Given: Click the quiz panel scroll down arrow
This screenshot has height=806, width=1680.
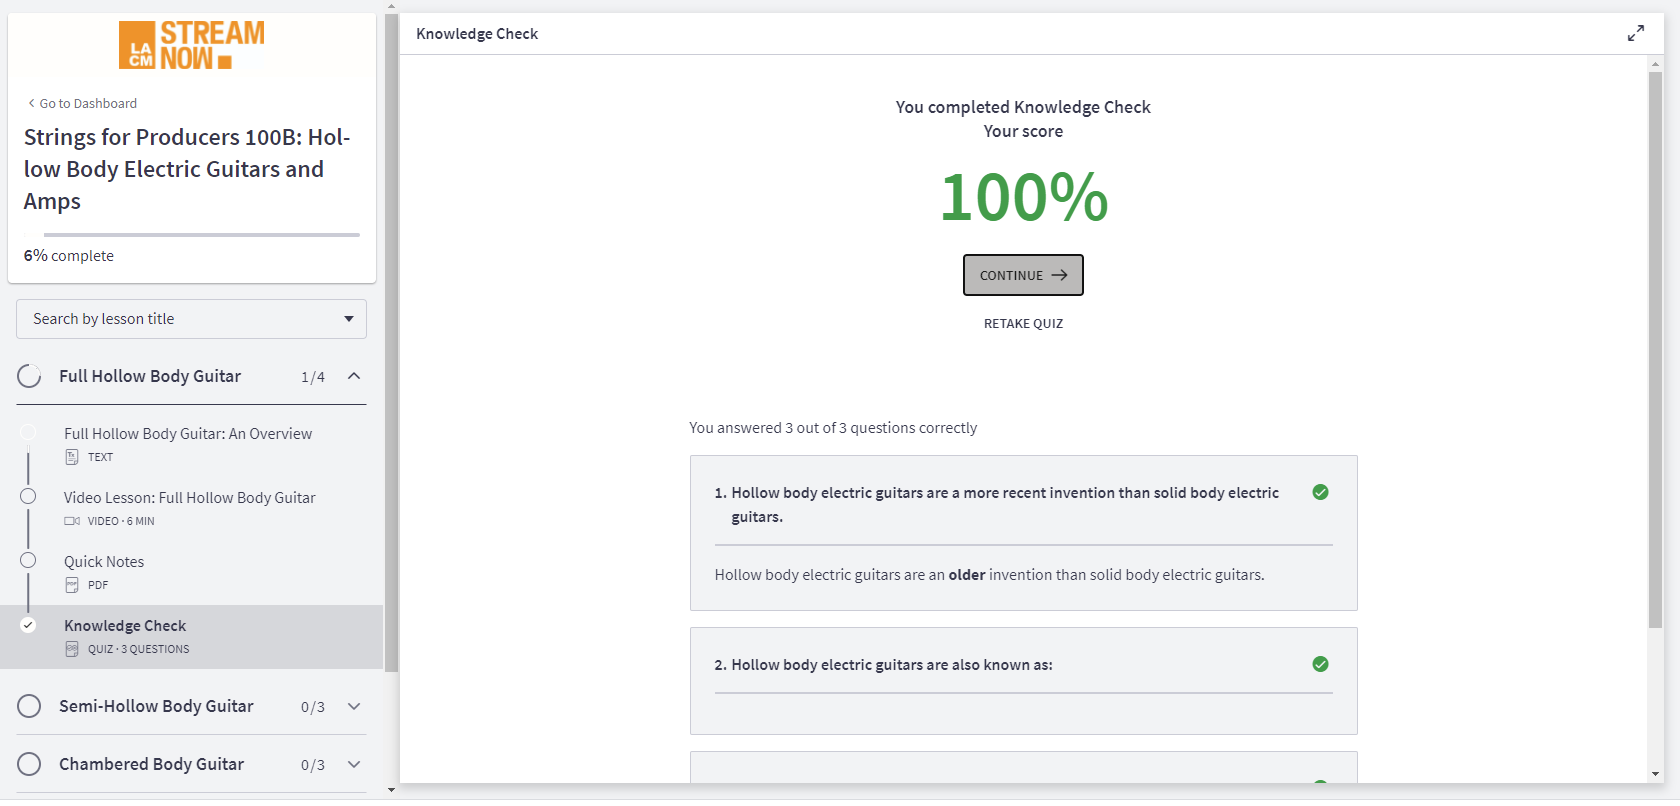Looking at the screenshot, I should 1655,774.
